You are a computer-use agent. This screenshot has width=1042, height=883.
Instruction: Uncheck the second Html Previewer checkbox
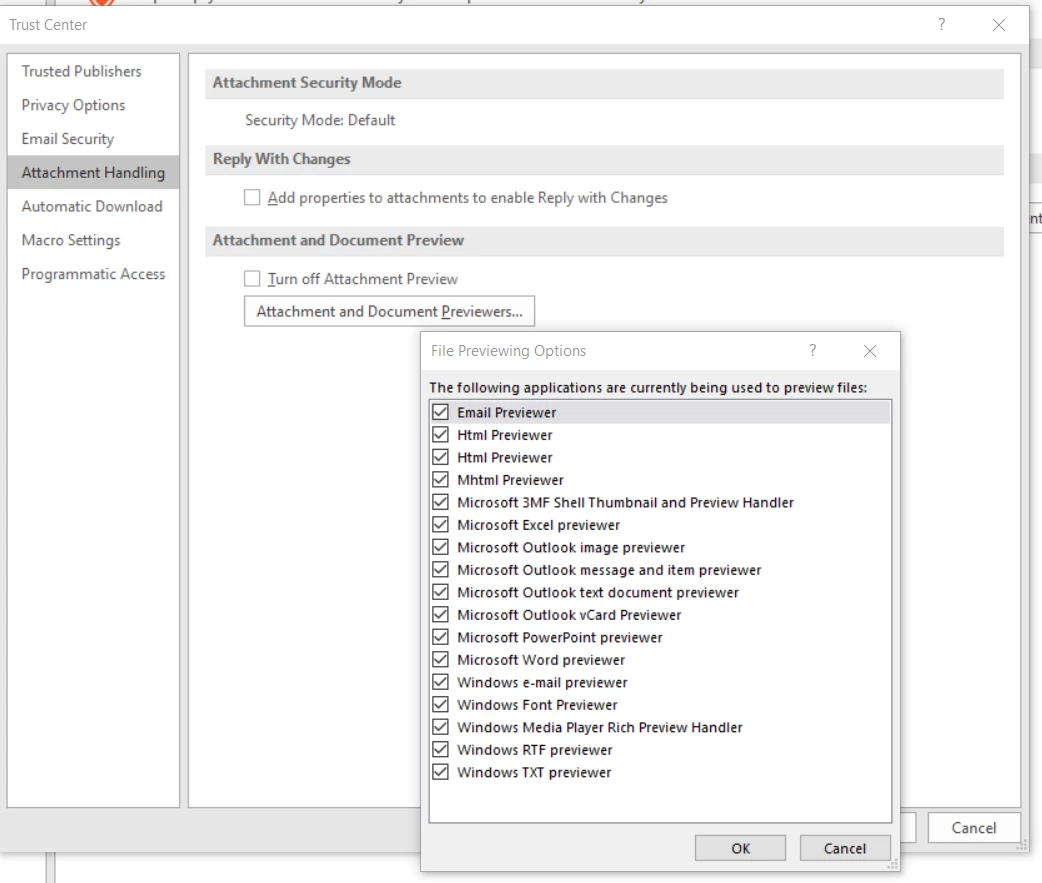tap(440, 457)
